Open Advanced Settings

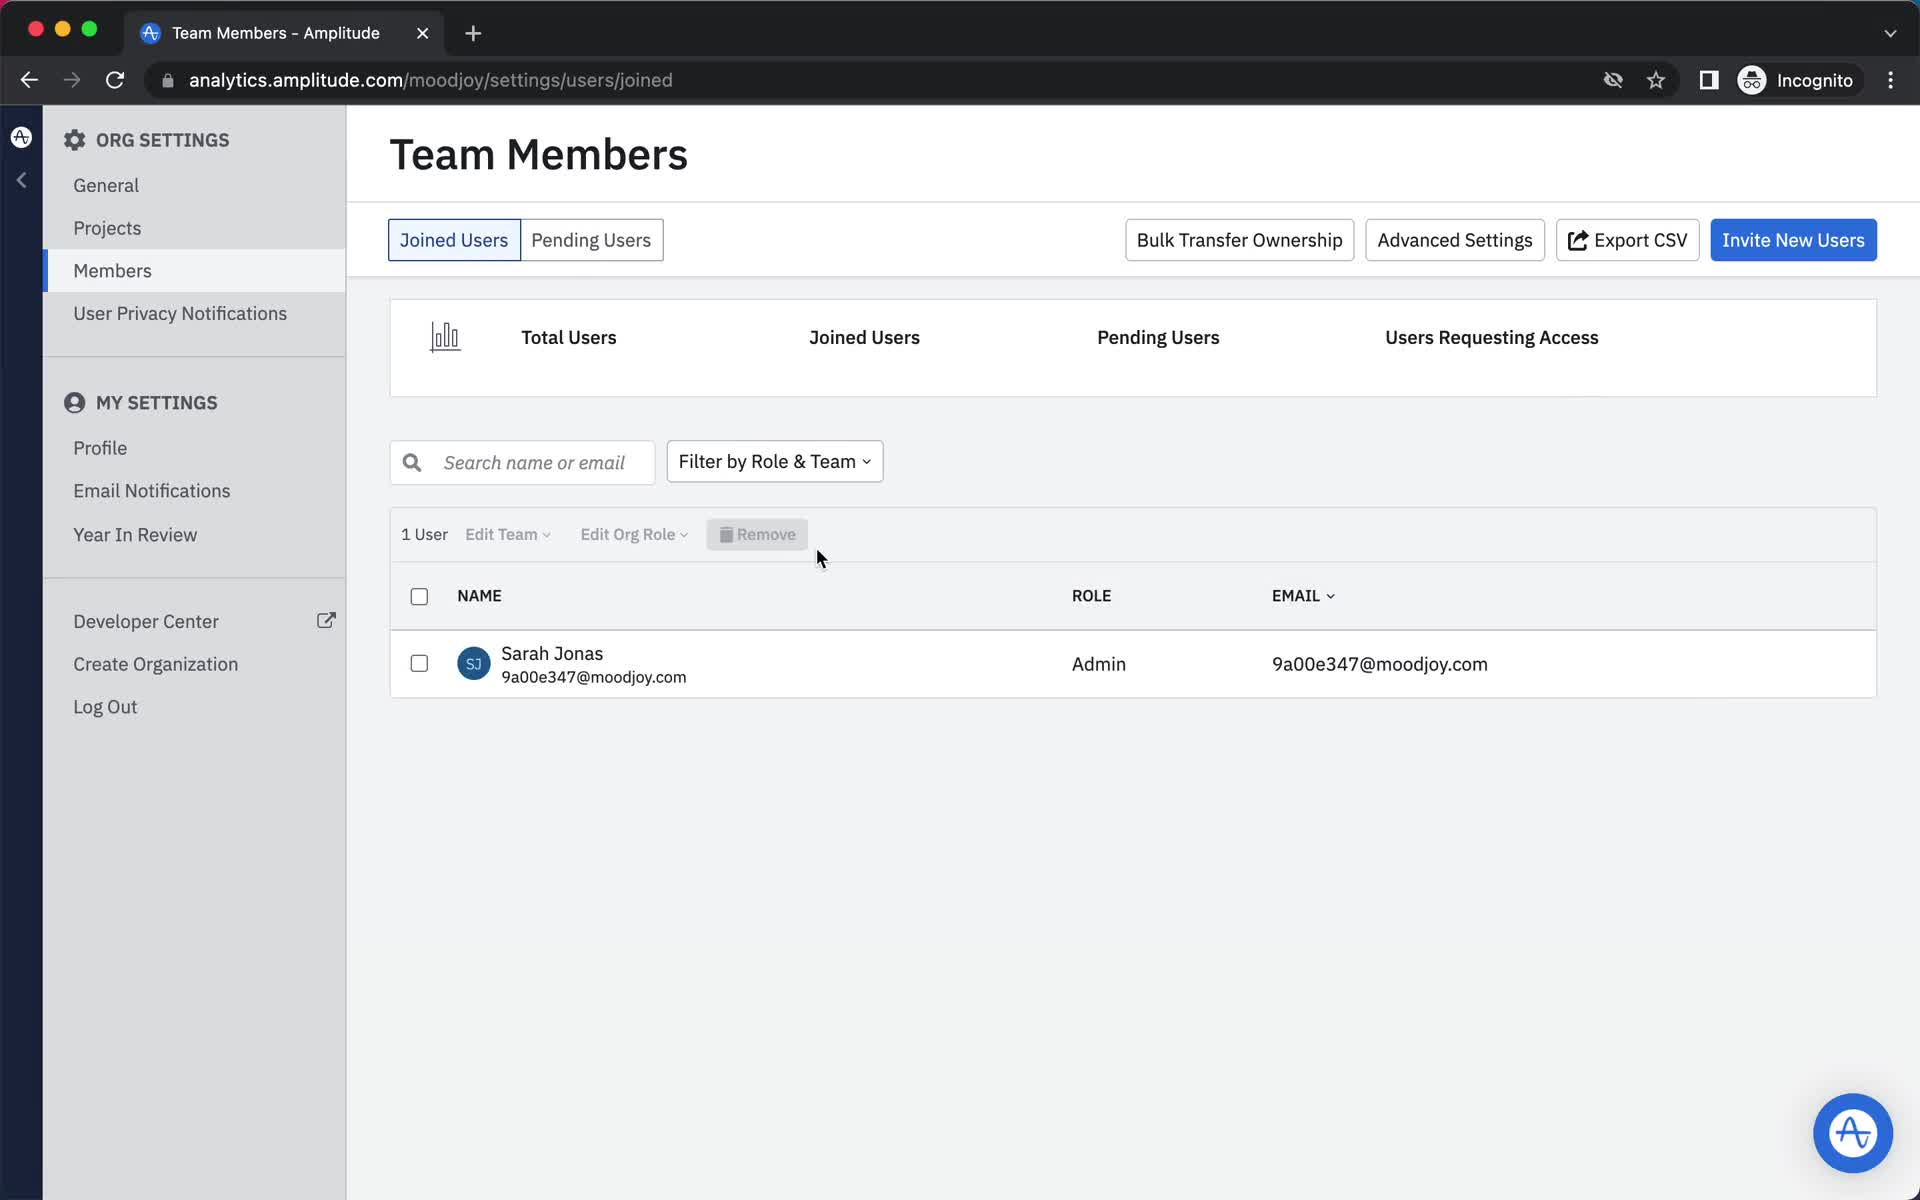click(x=1454, y=240)
